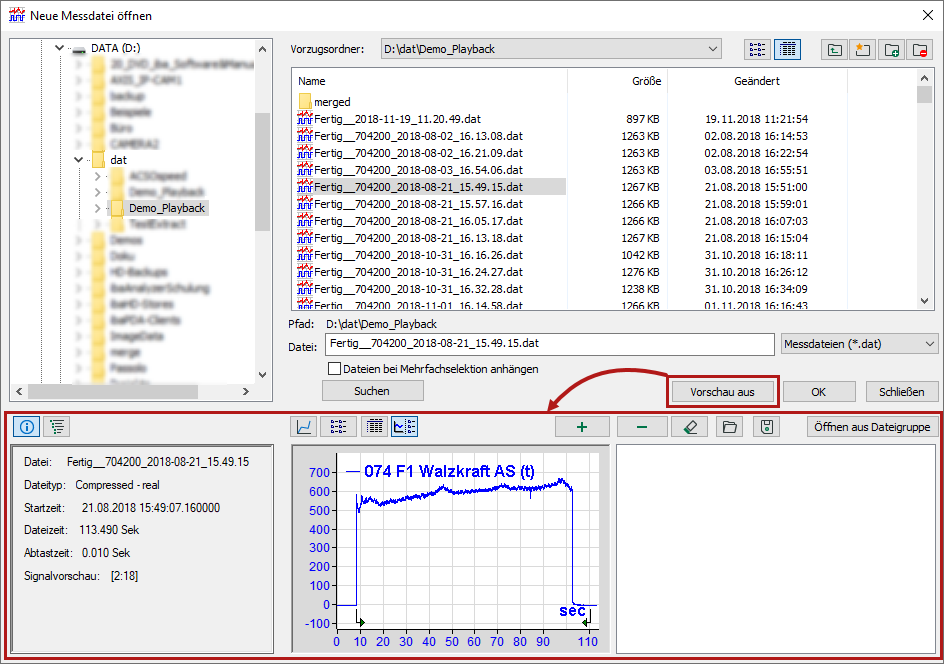Select the table preview layout icon

click(374, 427)
